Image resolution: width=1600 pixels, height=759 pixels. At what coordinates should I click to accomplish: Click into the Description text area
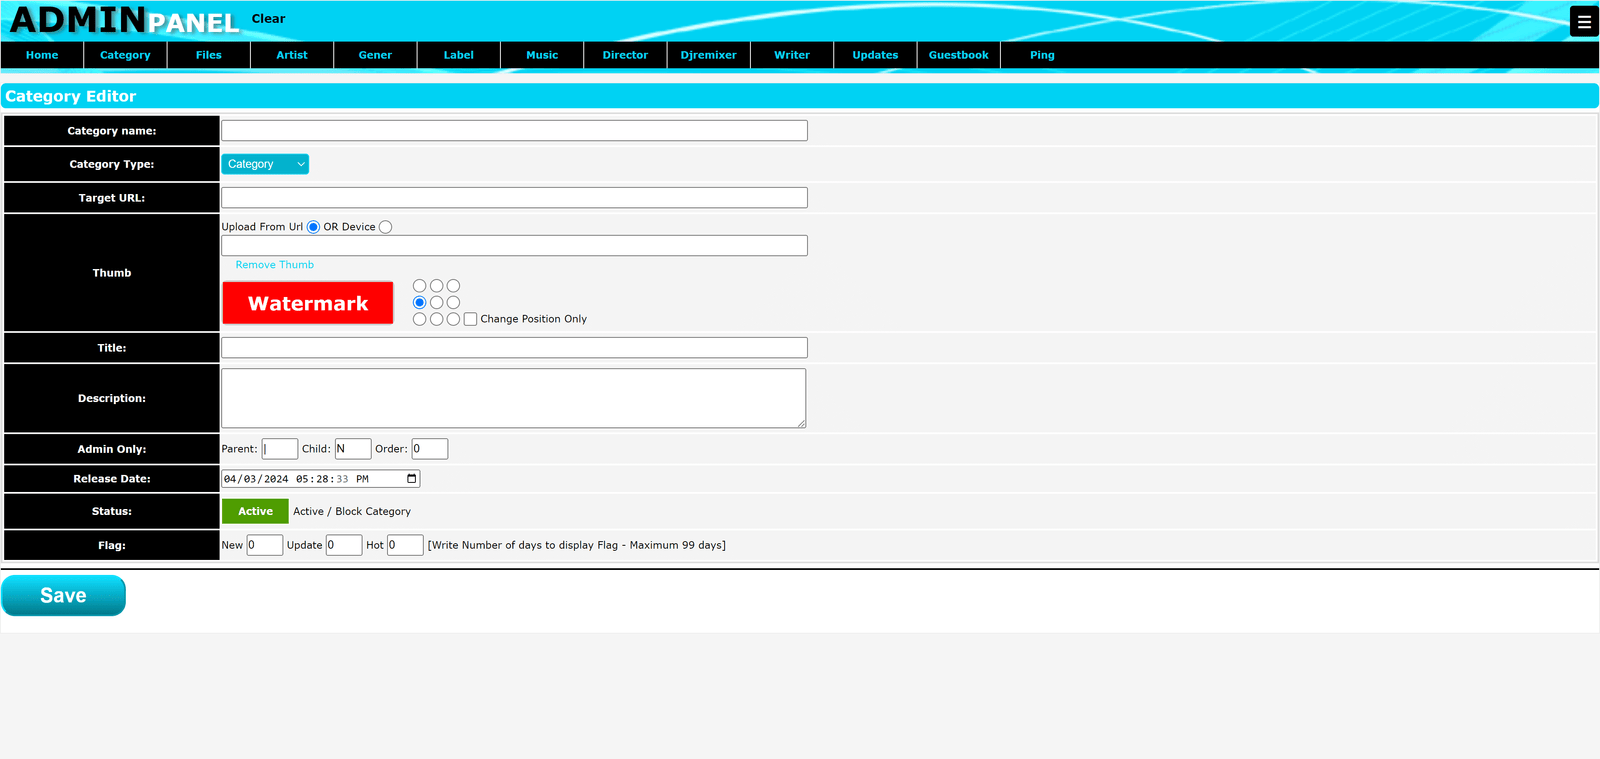click(513, 398)
